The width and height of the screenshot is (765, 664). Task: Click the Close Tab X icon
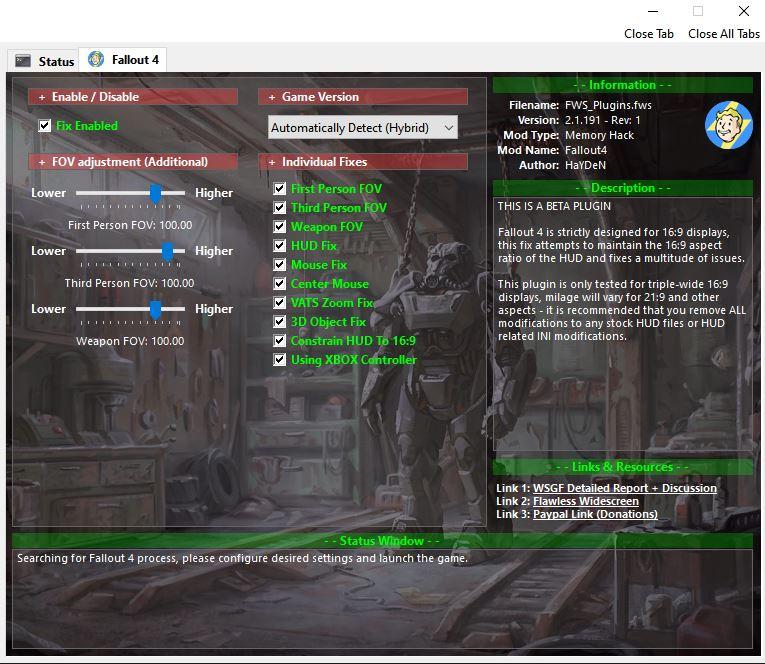649,12
